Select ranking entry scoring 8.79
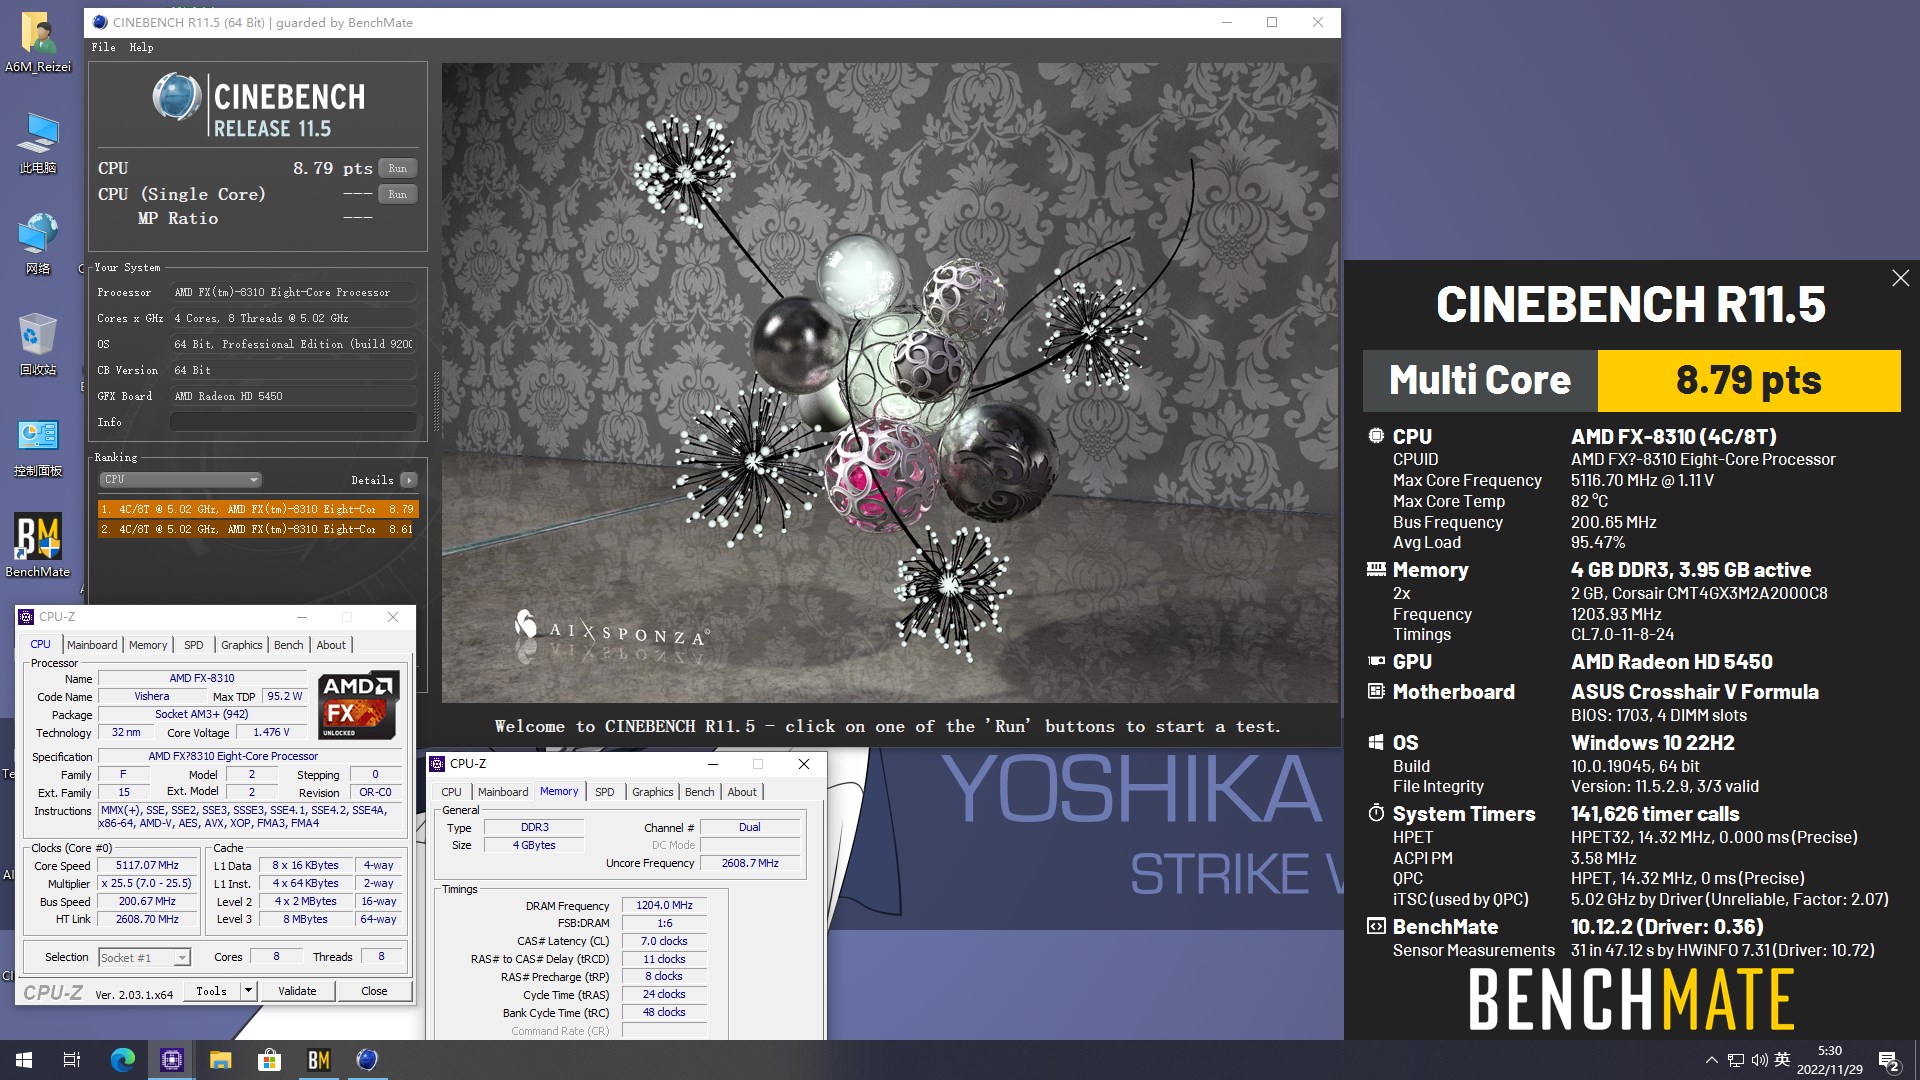Viewport: 1920px width, 1080px height. 257,509
